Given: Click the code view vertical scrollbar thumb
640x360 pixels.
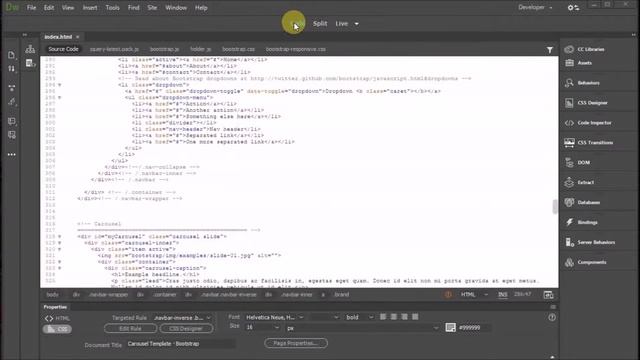Looking at the screenshot, I should tap(555, 207).
